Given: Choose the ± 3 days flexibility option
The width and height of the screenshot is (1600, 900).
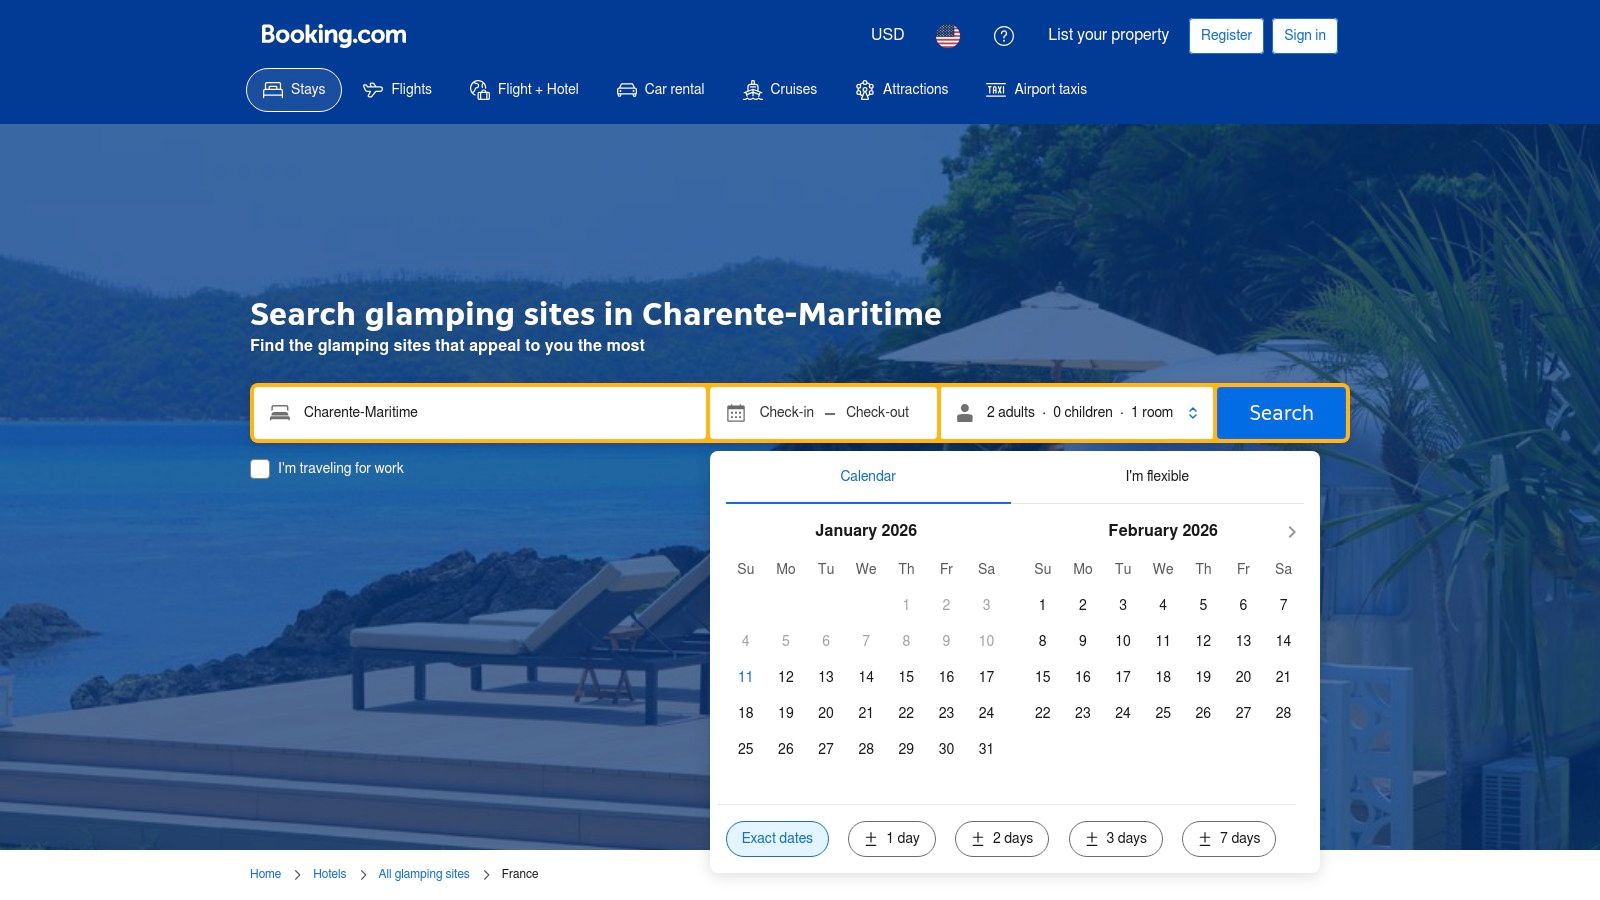Looking at the screenshot, I should click(1116, 839).
